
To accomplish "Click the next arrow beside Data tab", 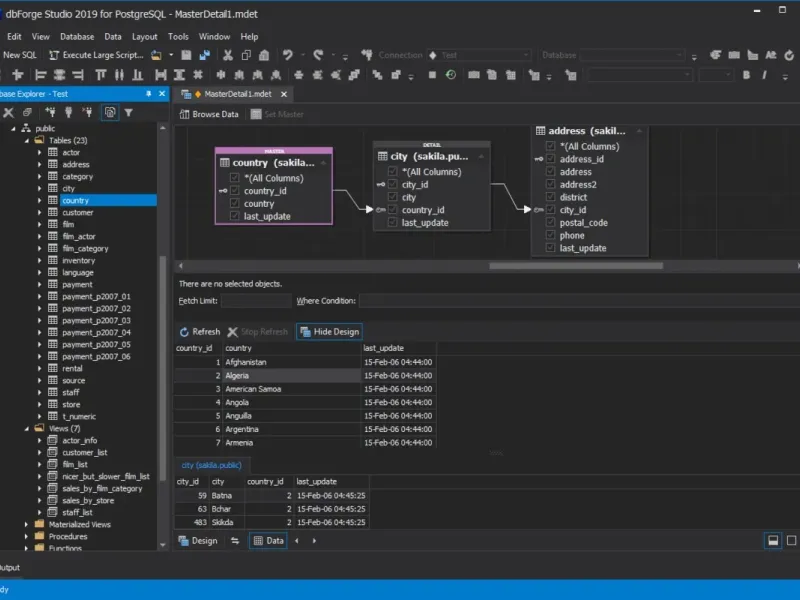I will click(x=314, y=541).
